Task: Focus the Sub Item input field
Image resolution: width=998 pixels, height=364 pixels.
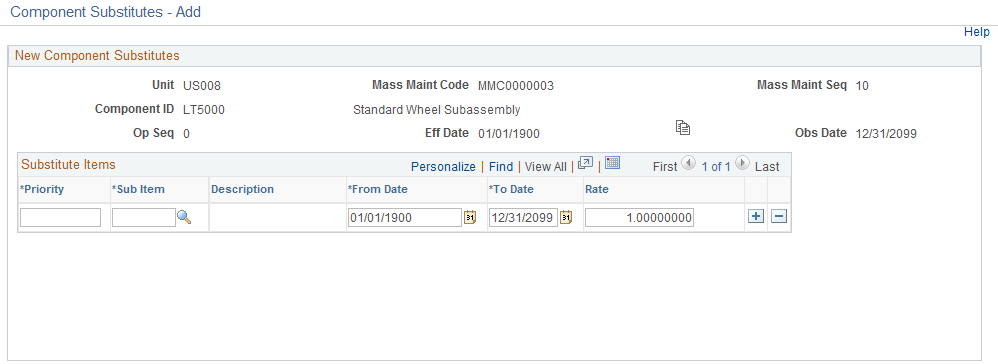Action: point(144,218)
